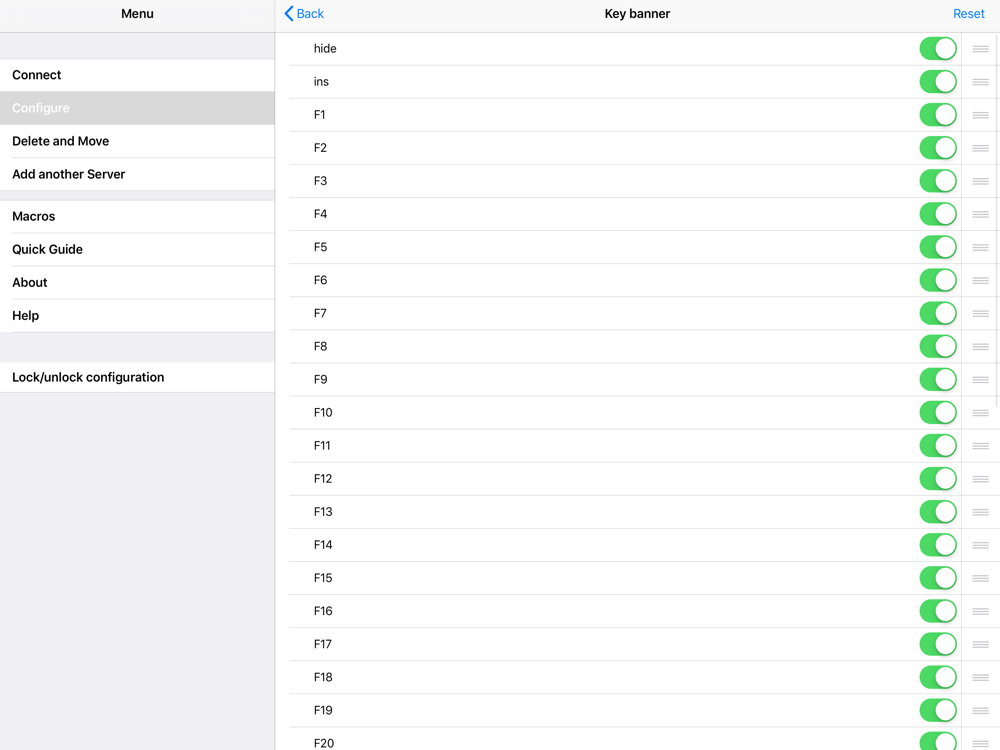Choose Add another Server
This screenshot has height=750, width=1000.
137,174
